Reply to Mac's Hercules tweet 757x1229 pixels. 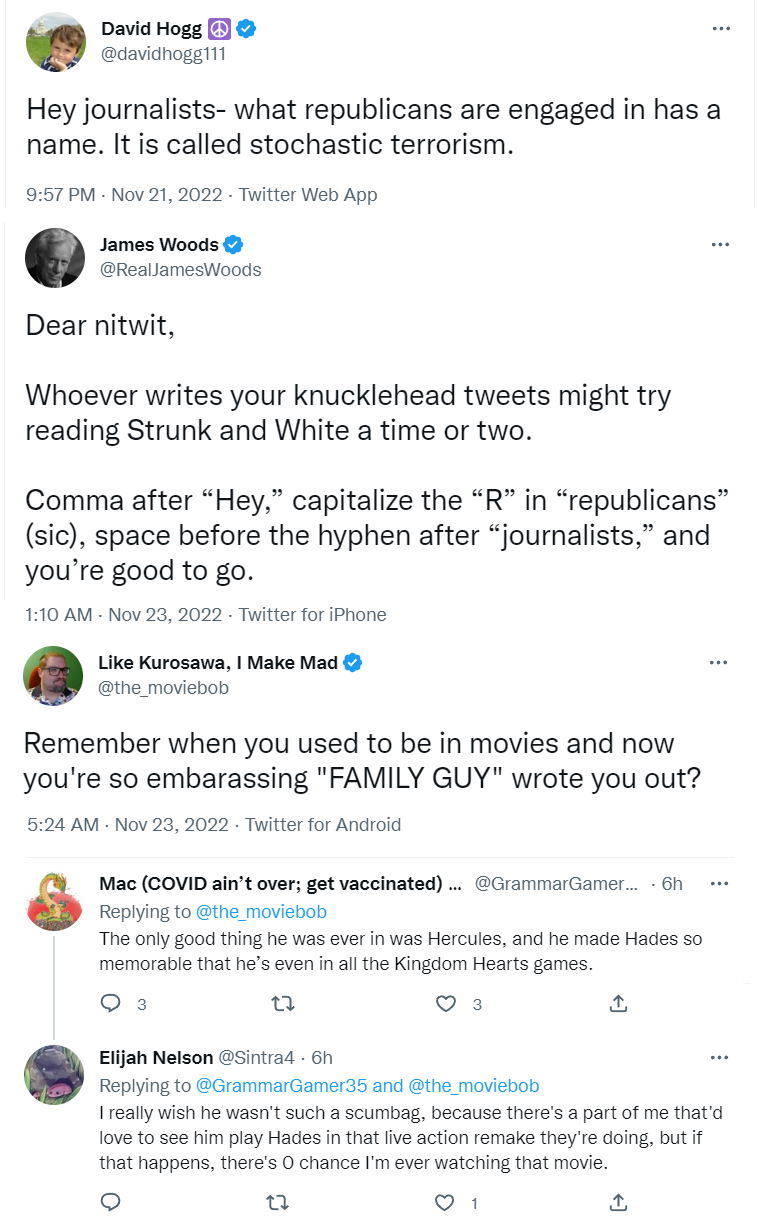(x=112, y=1004)
